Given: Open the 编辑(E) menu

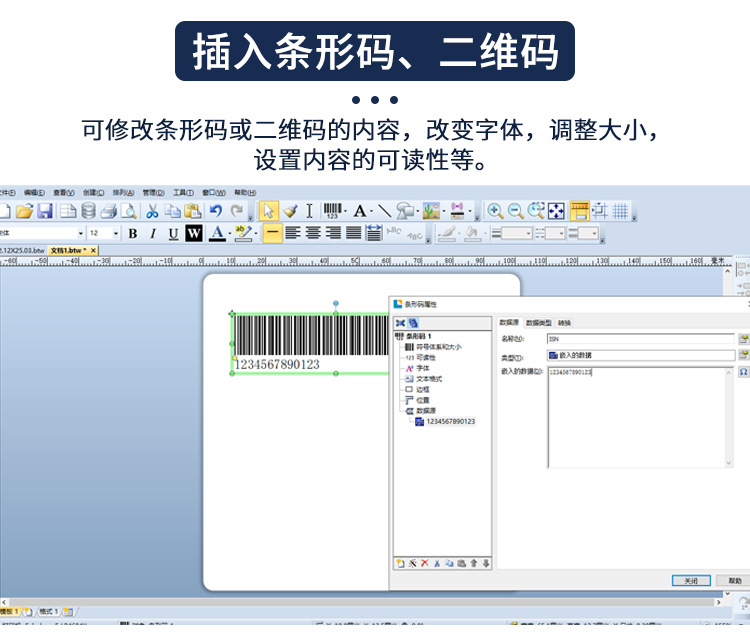Looking at the screenshot, I should [34, 192].
